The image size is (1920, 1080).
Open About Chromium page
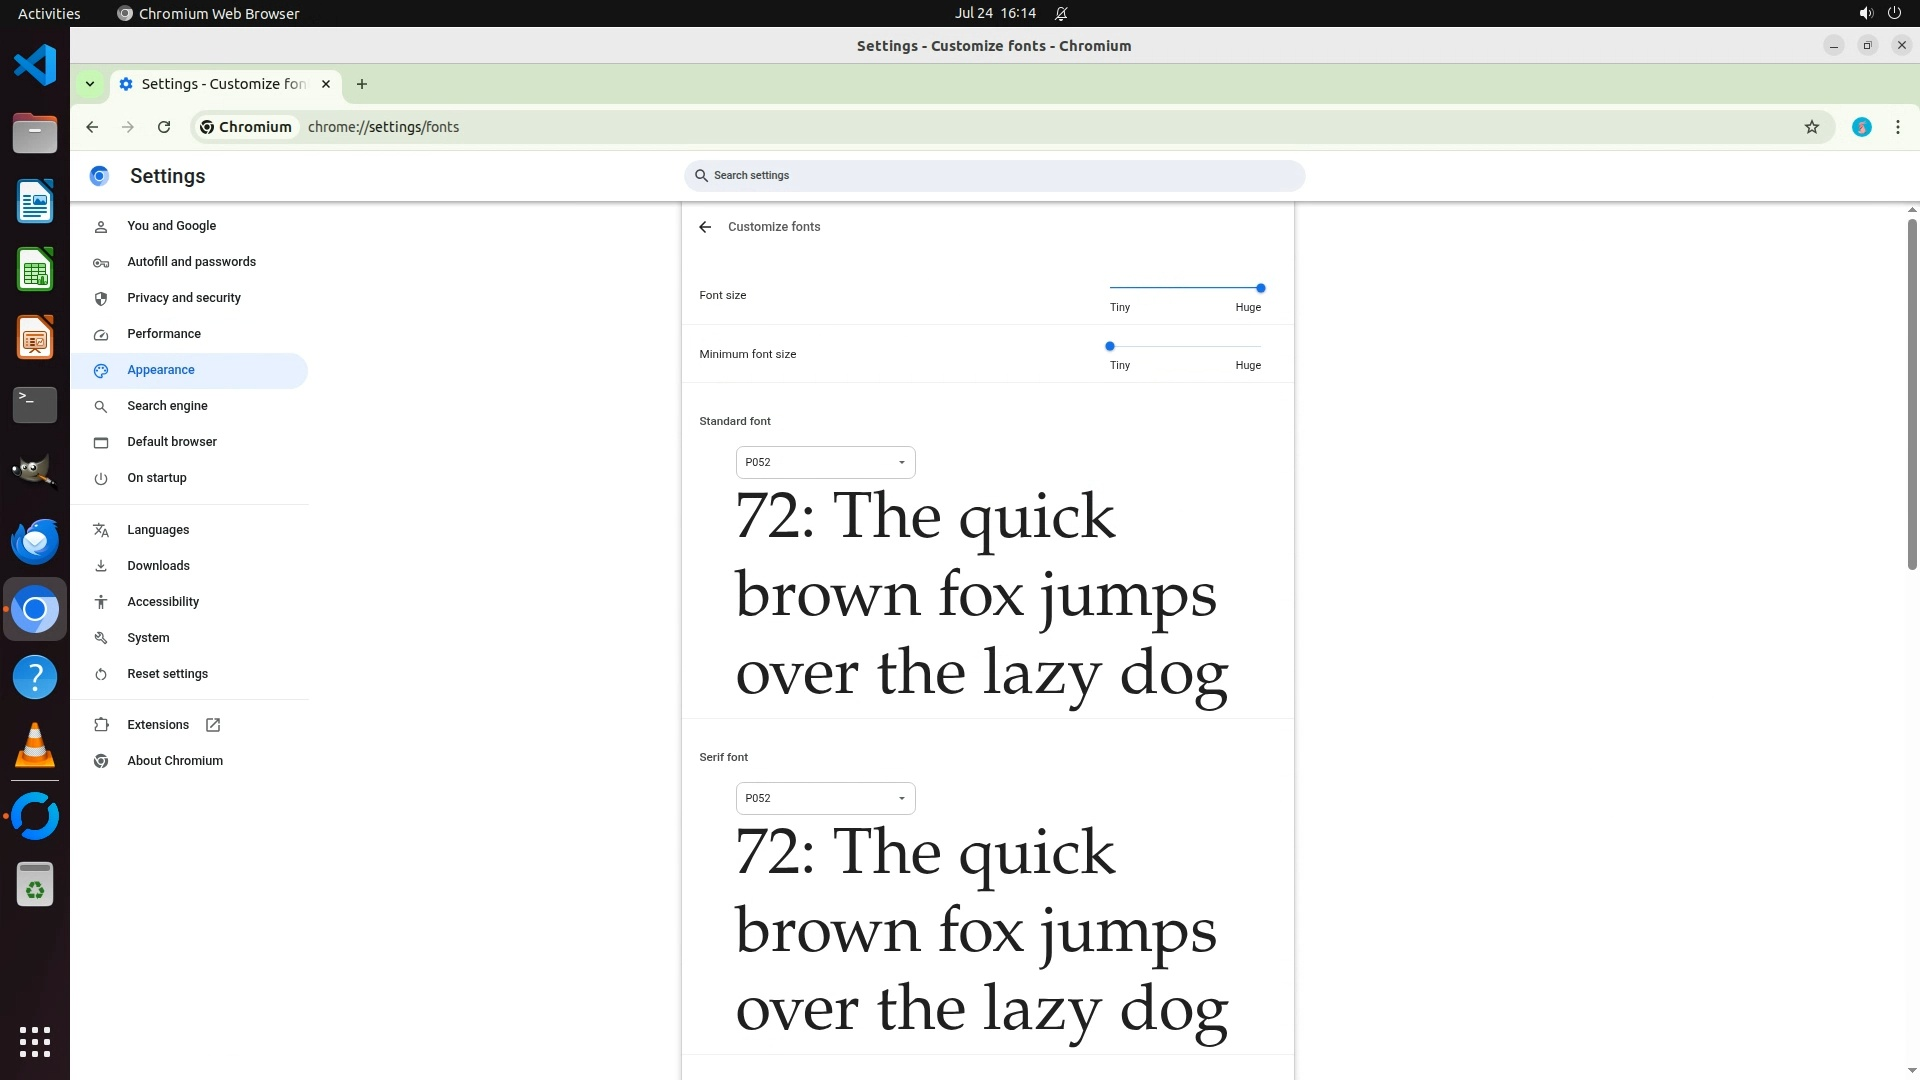pos(175,761)
